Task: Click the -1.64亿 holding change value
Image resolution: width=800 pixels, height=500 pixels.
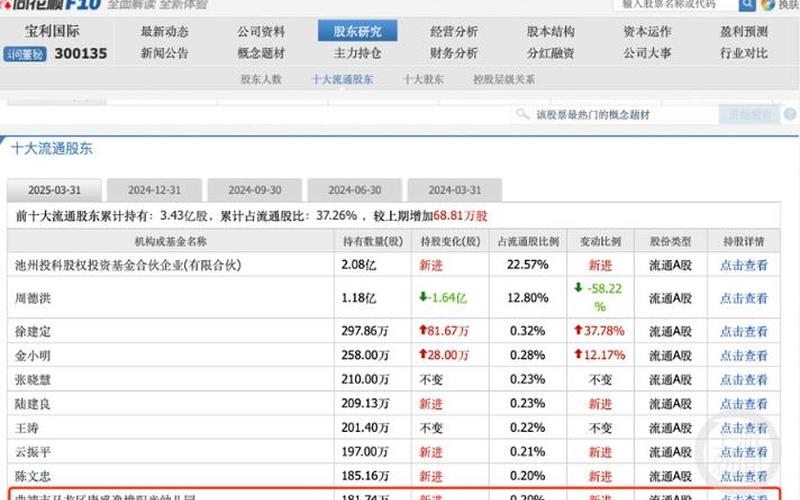Action: [443, 298]
